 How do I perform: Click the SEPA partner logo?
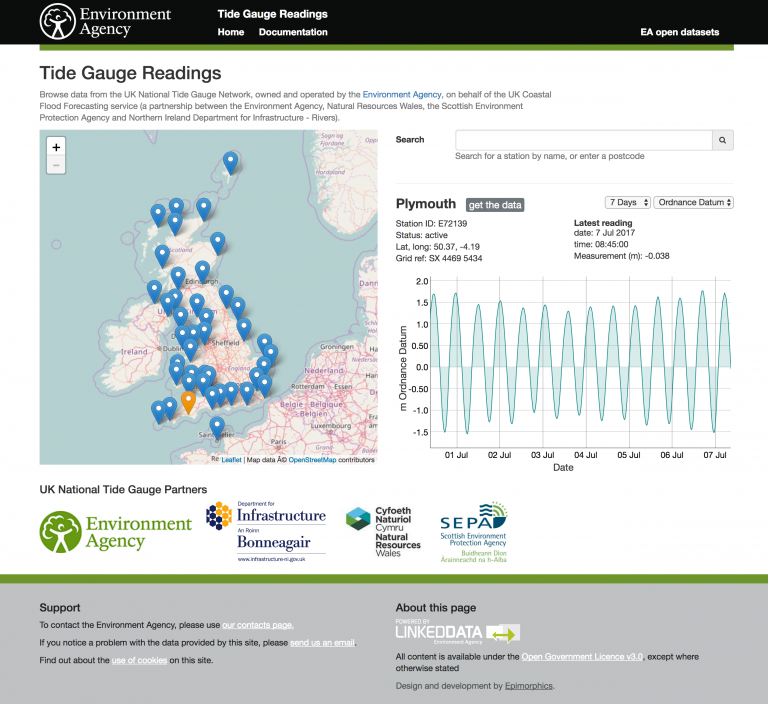click(x=473, y=533)
